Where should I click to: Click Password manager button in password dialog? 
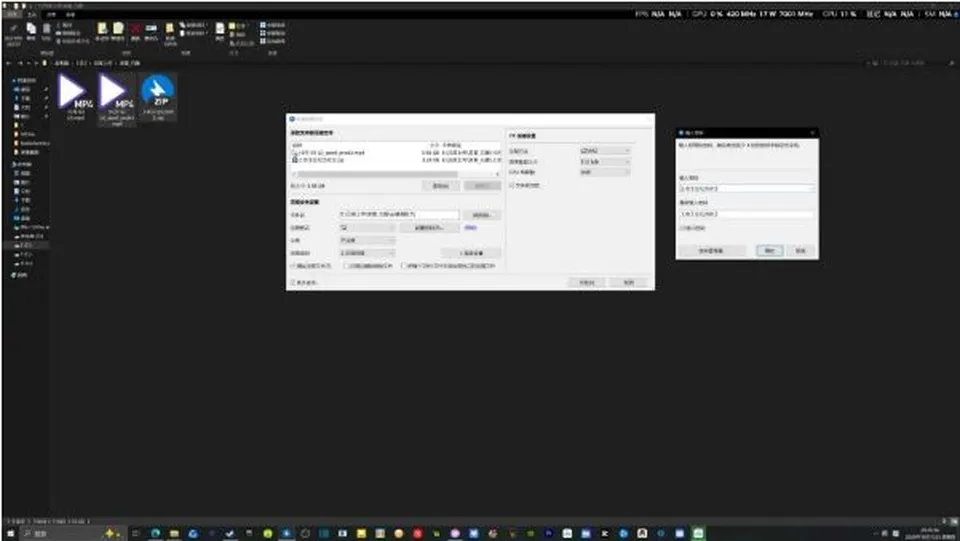tap(713, 250)
